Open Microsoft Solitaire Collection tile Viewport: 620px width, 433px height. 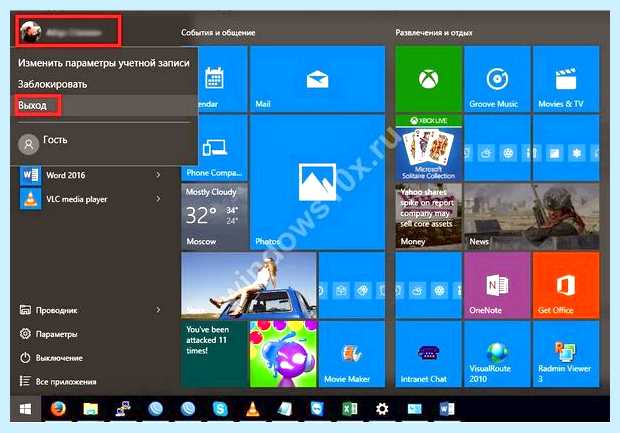pyautogui.click(x=429, y=148)
